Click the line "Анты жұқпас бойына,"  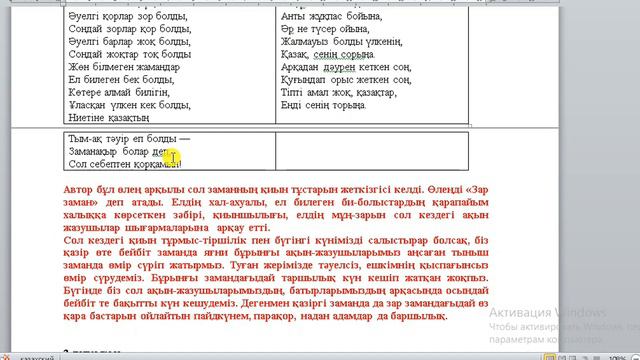[x=331, y=16]
